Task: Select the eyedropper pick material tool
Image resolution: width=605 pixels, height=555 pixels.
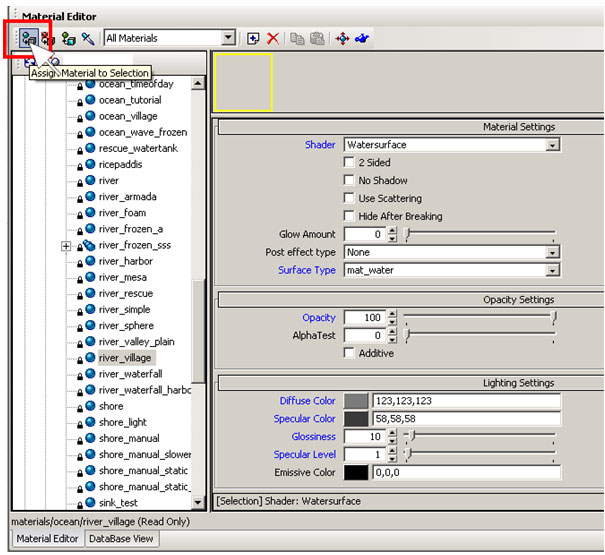Action: point(88,38)
